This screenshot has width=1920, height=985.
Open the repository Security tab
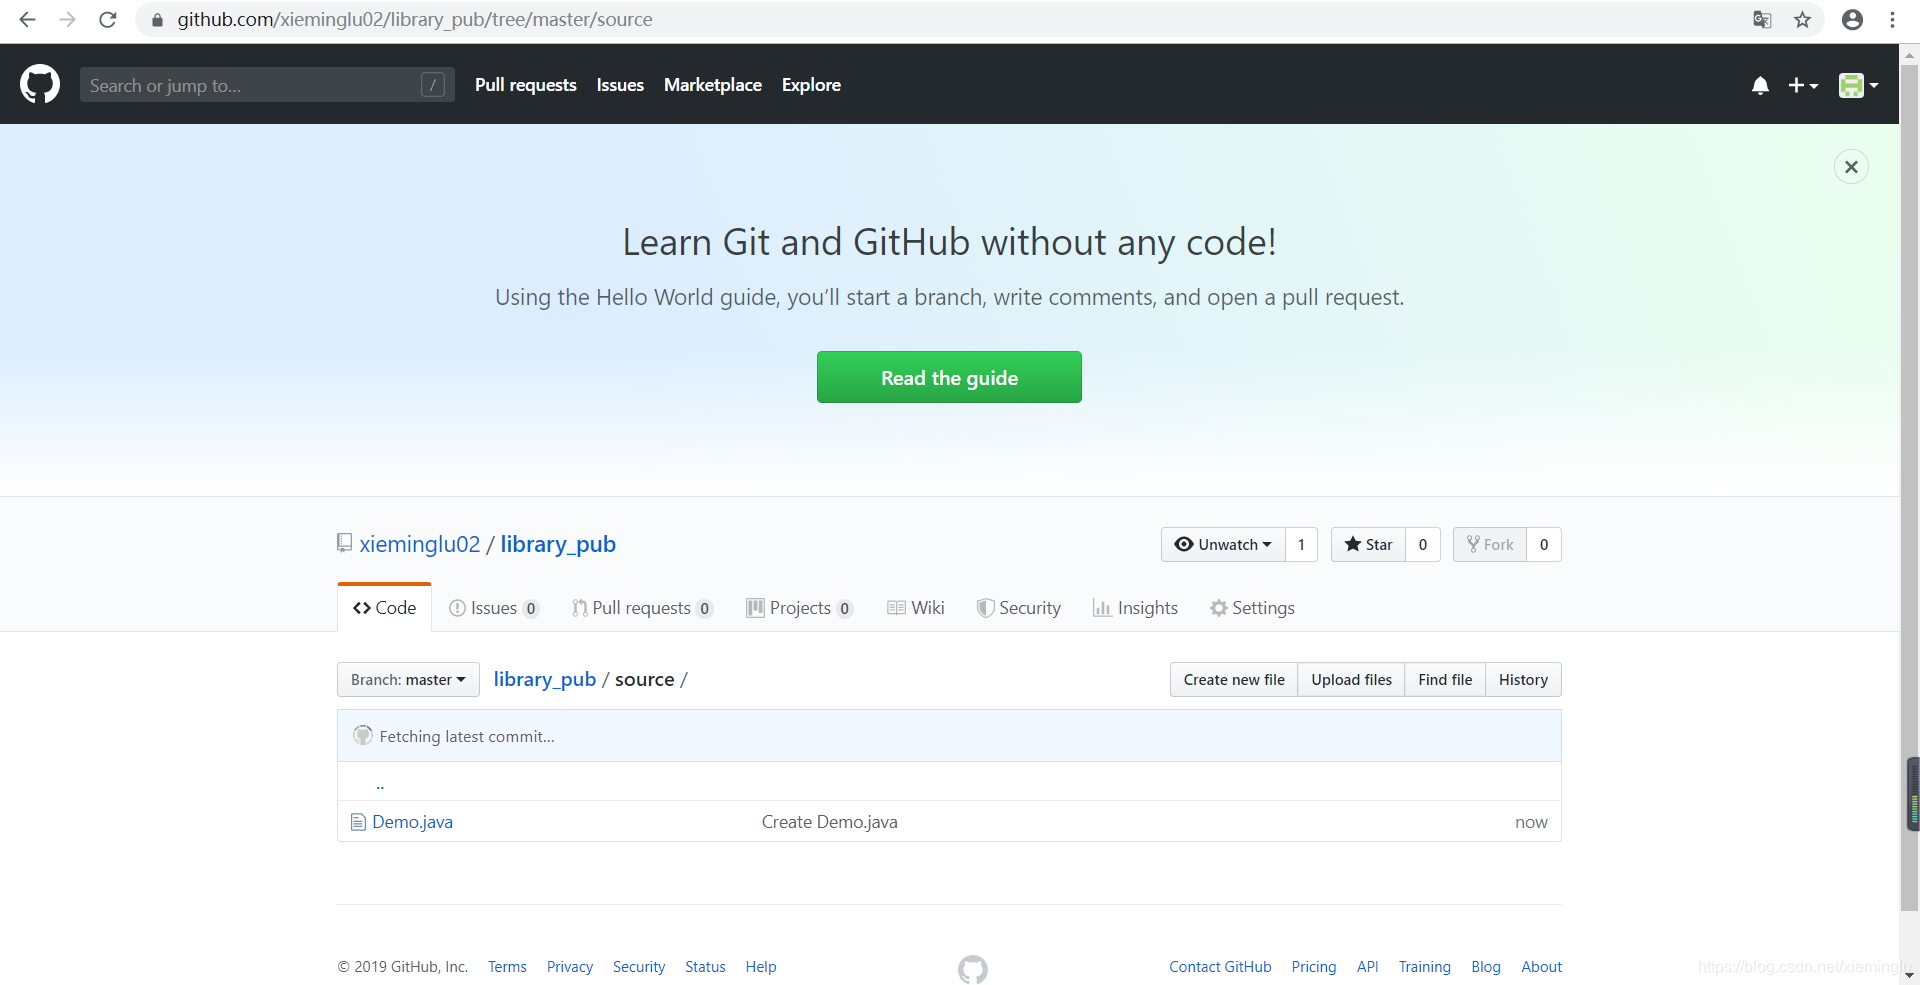click(1019, 608)
